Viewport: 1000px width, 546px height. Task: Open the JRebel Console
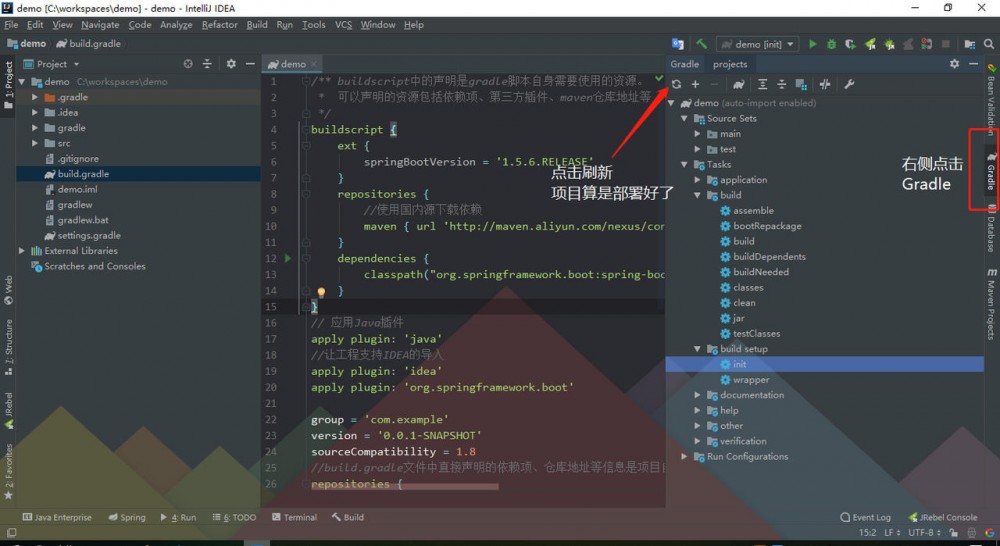943,517
